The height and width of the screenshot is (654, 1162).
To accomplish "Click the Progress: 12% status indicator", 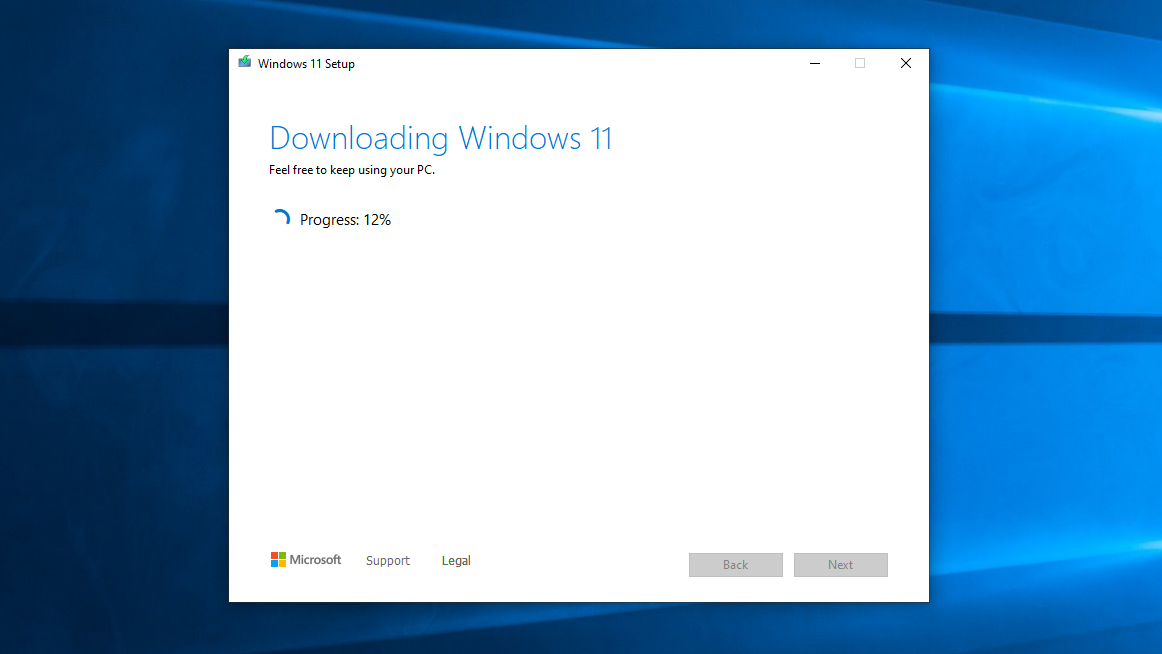I will click(345, 219).
